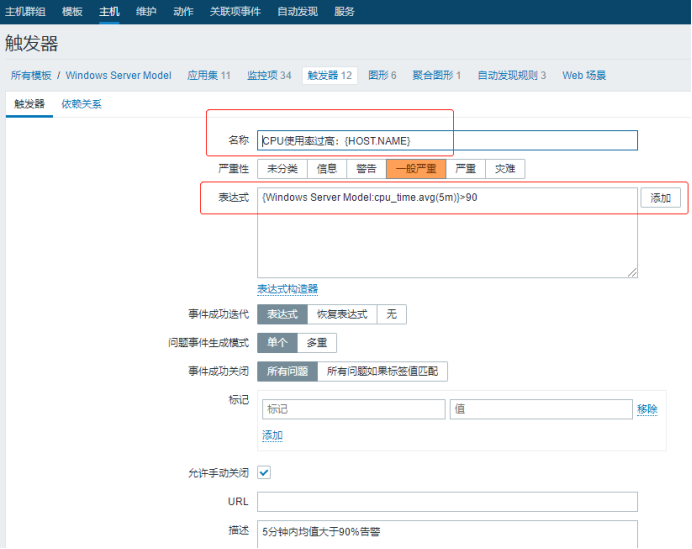Grab the expression textarea resize handle
This screenshot has width=692, height=549.
coord(632,273)
